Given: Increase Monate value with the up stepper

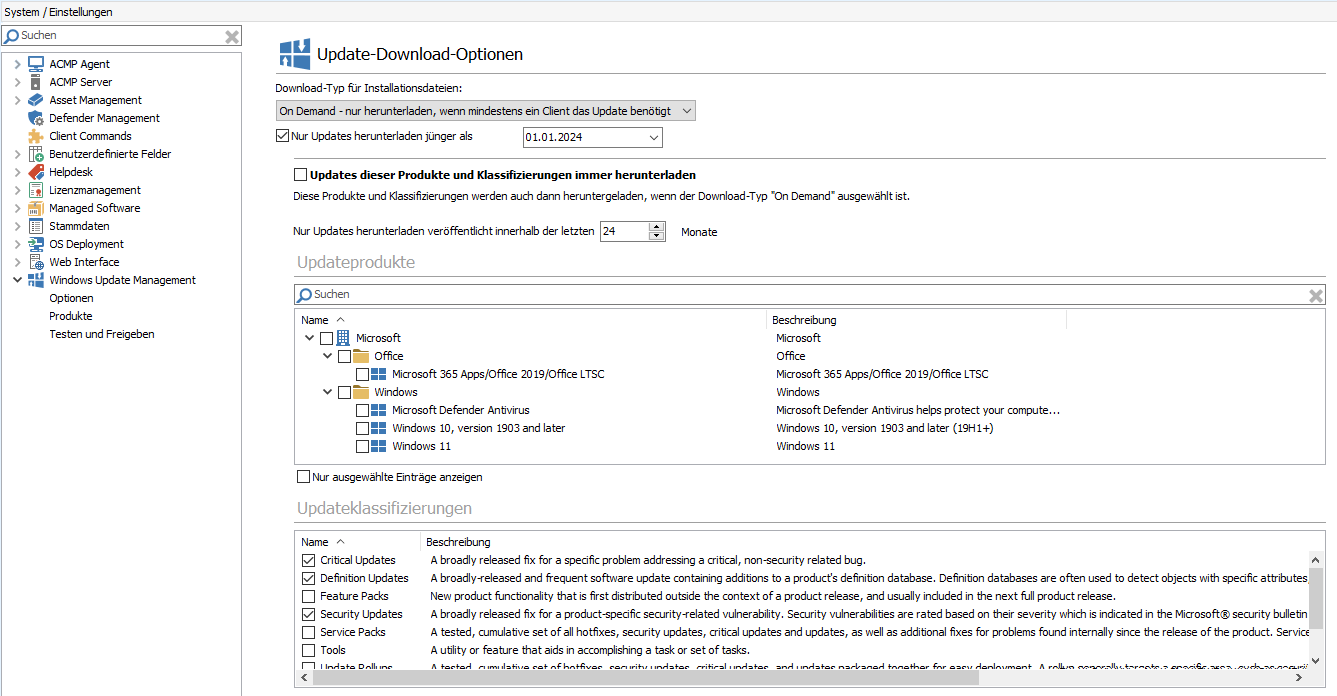Looking at the screenshot, I should pos(656,226).
